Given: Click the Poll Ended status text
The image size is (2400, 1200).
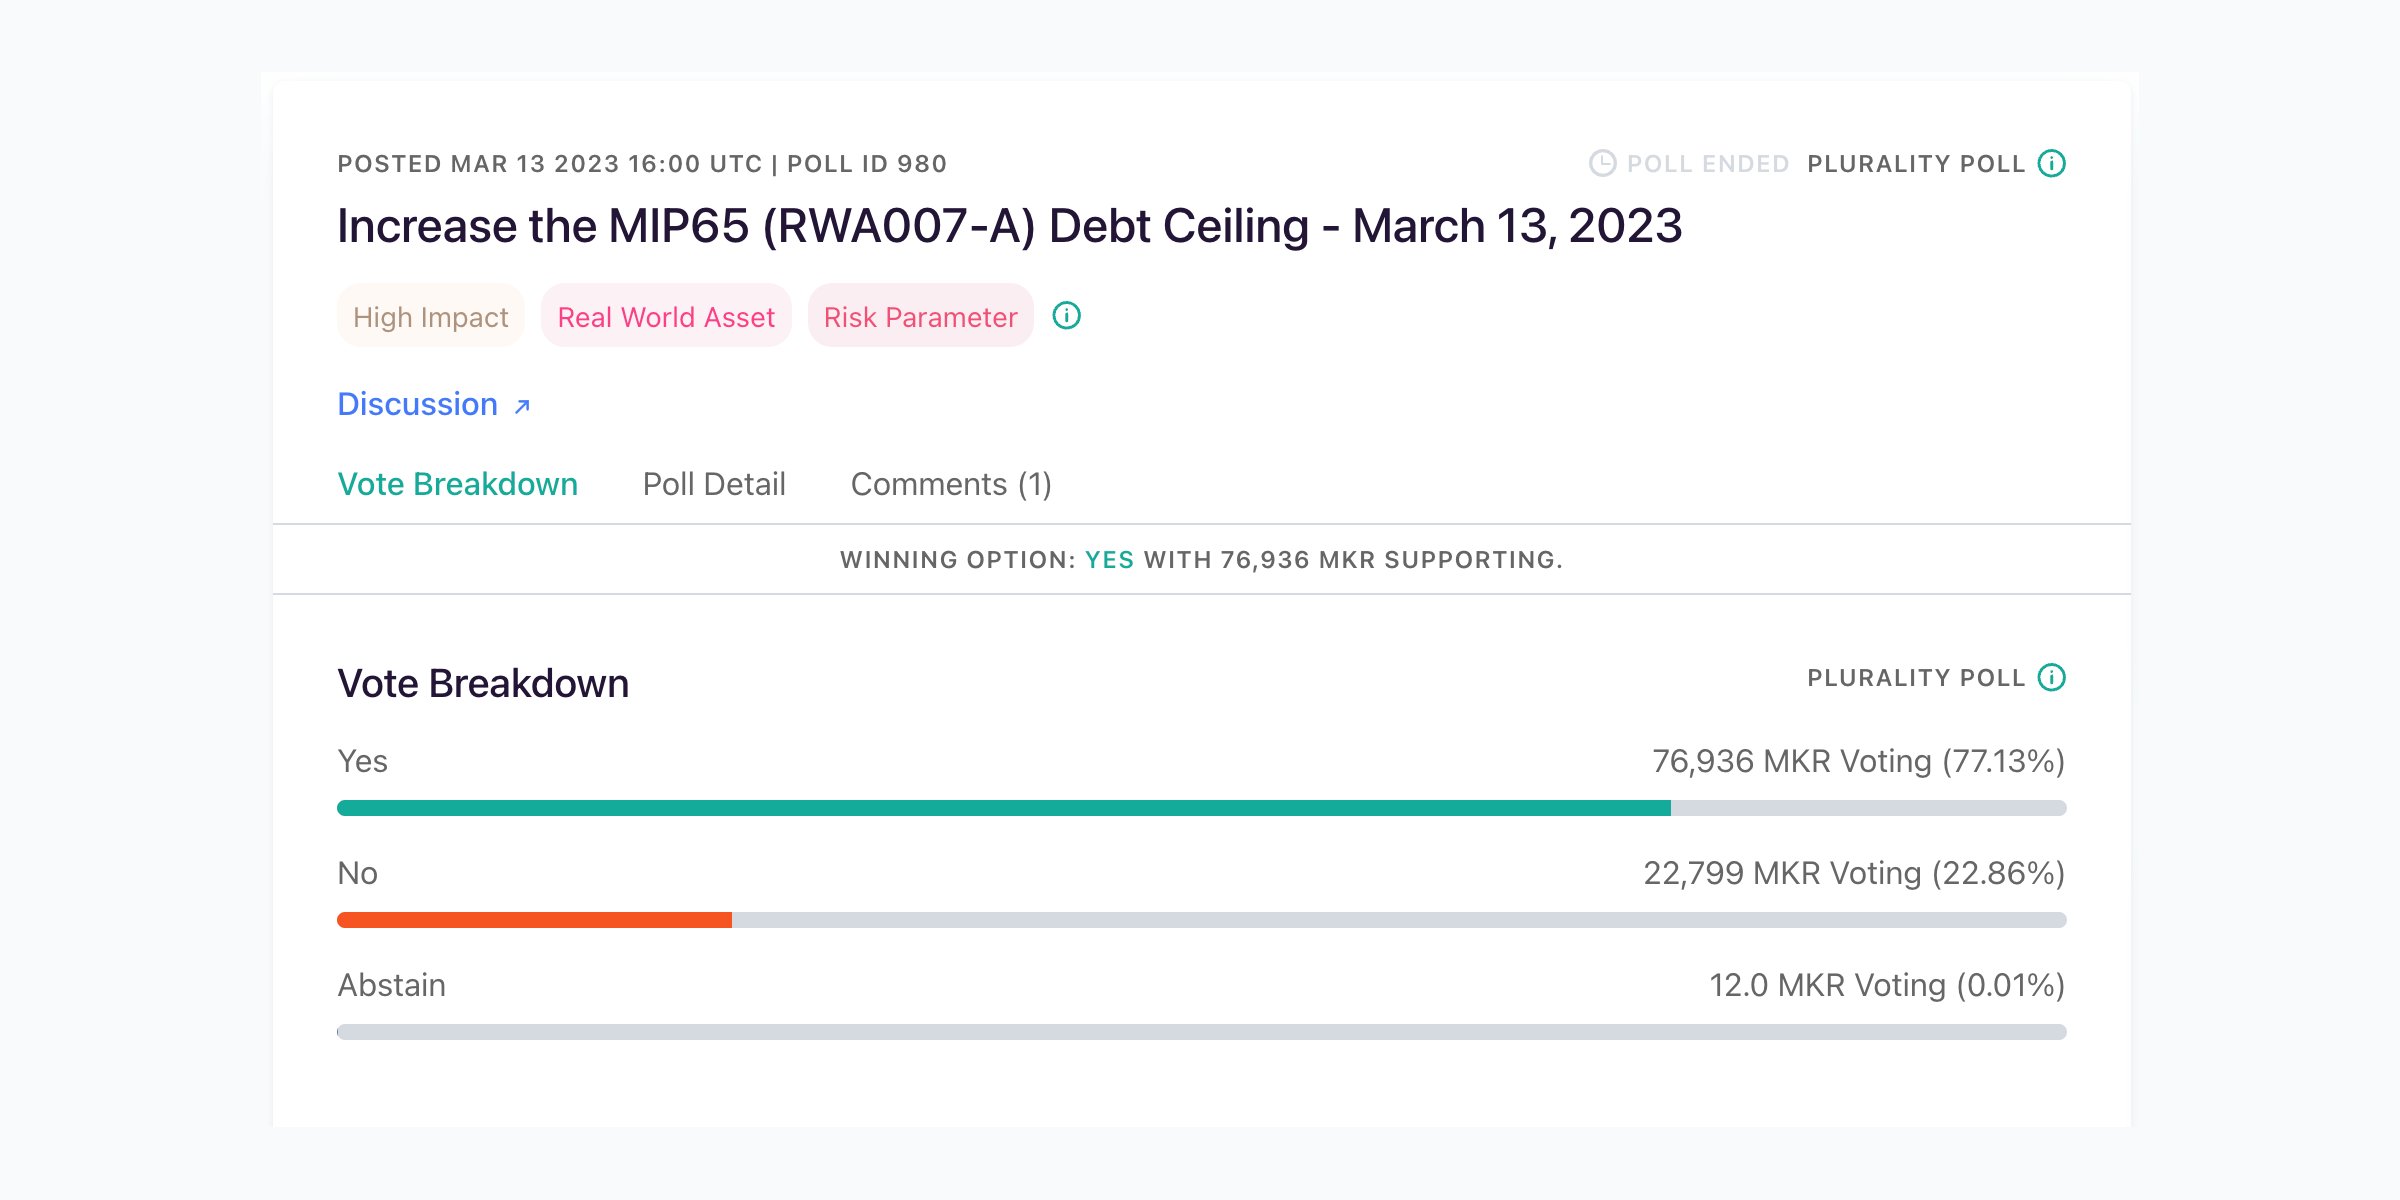Looking at the screenshot, I should (x=1707, y=164).
